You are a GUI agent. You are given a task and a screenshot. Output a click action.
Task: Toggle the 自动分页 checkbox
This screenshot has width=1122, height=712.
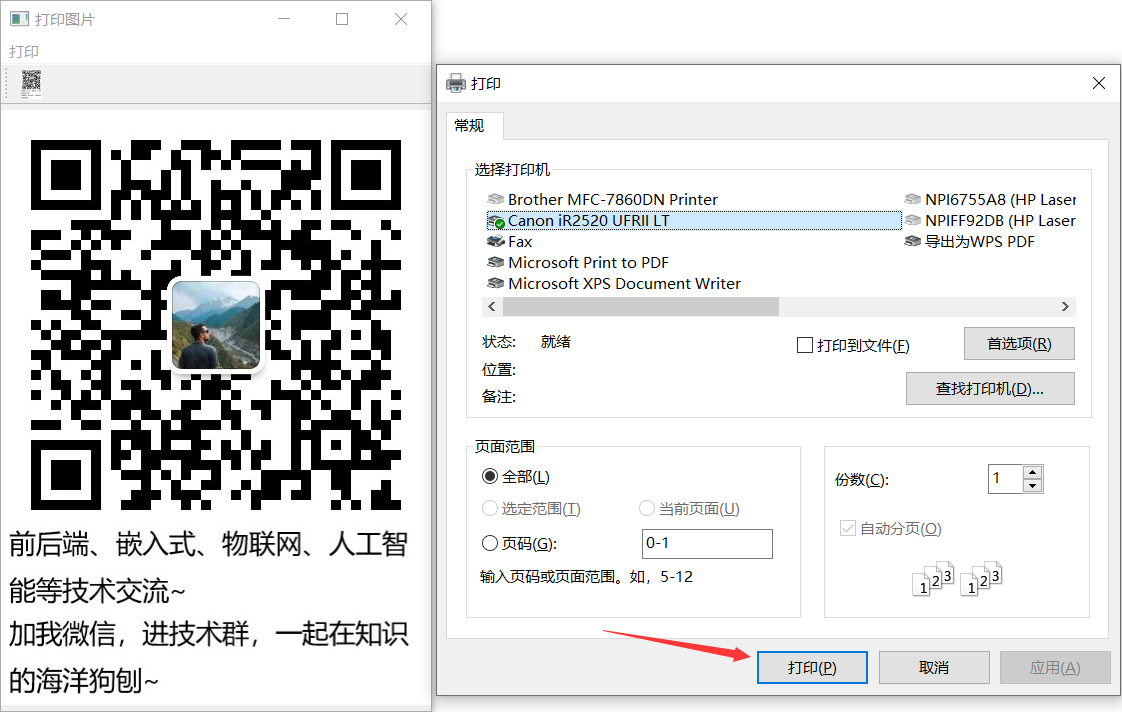(x=848, y=529)
